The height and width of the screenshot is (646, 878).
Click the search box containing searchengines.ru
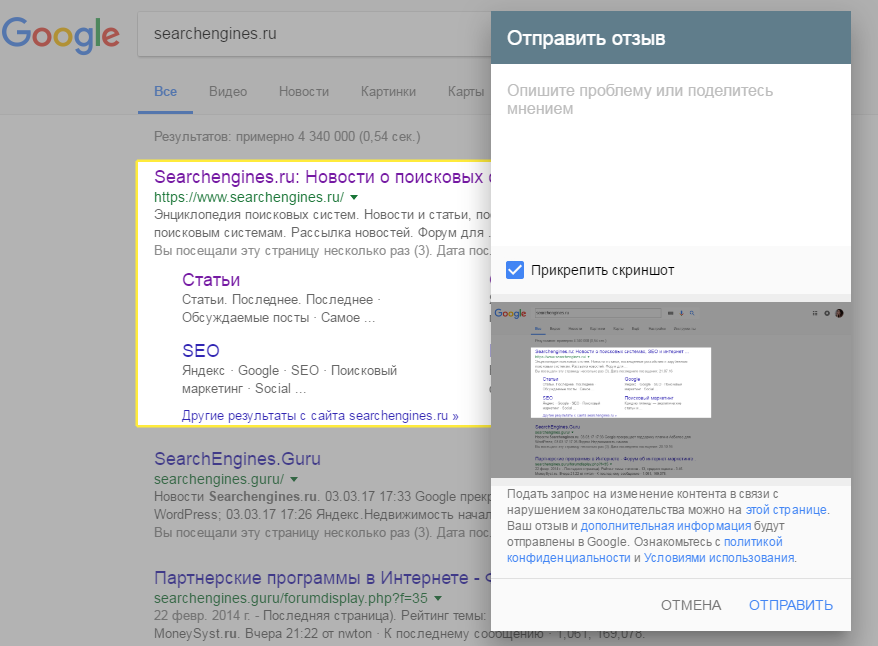(x=314, y=34)
